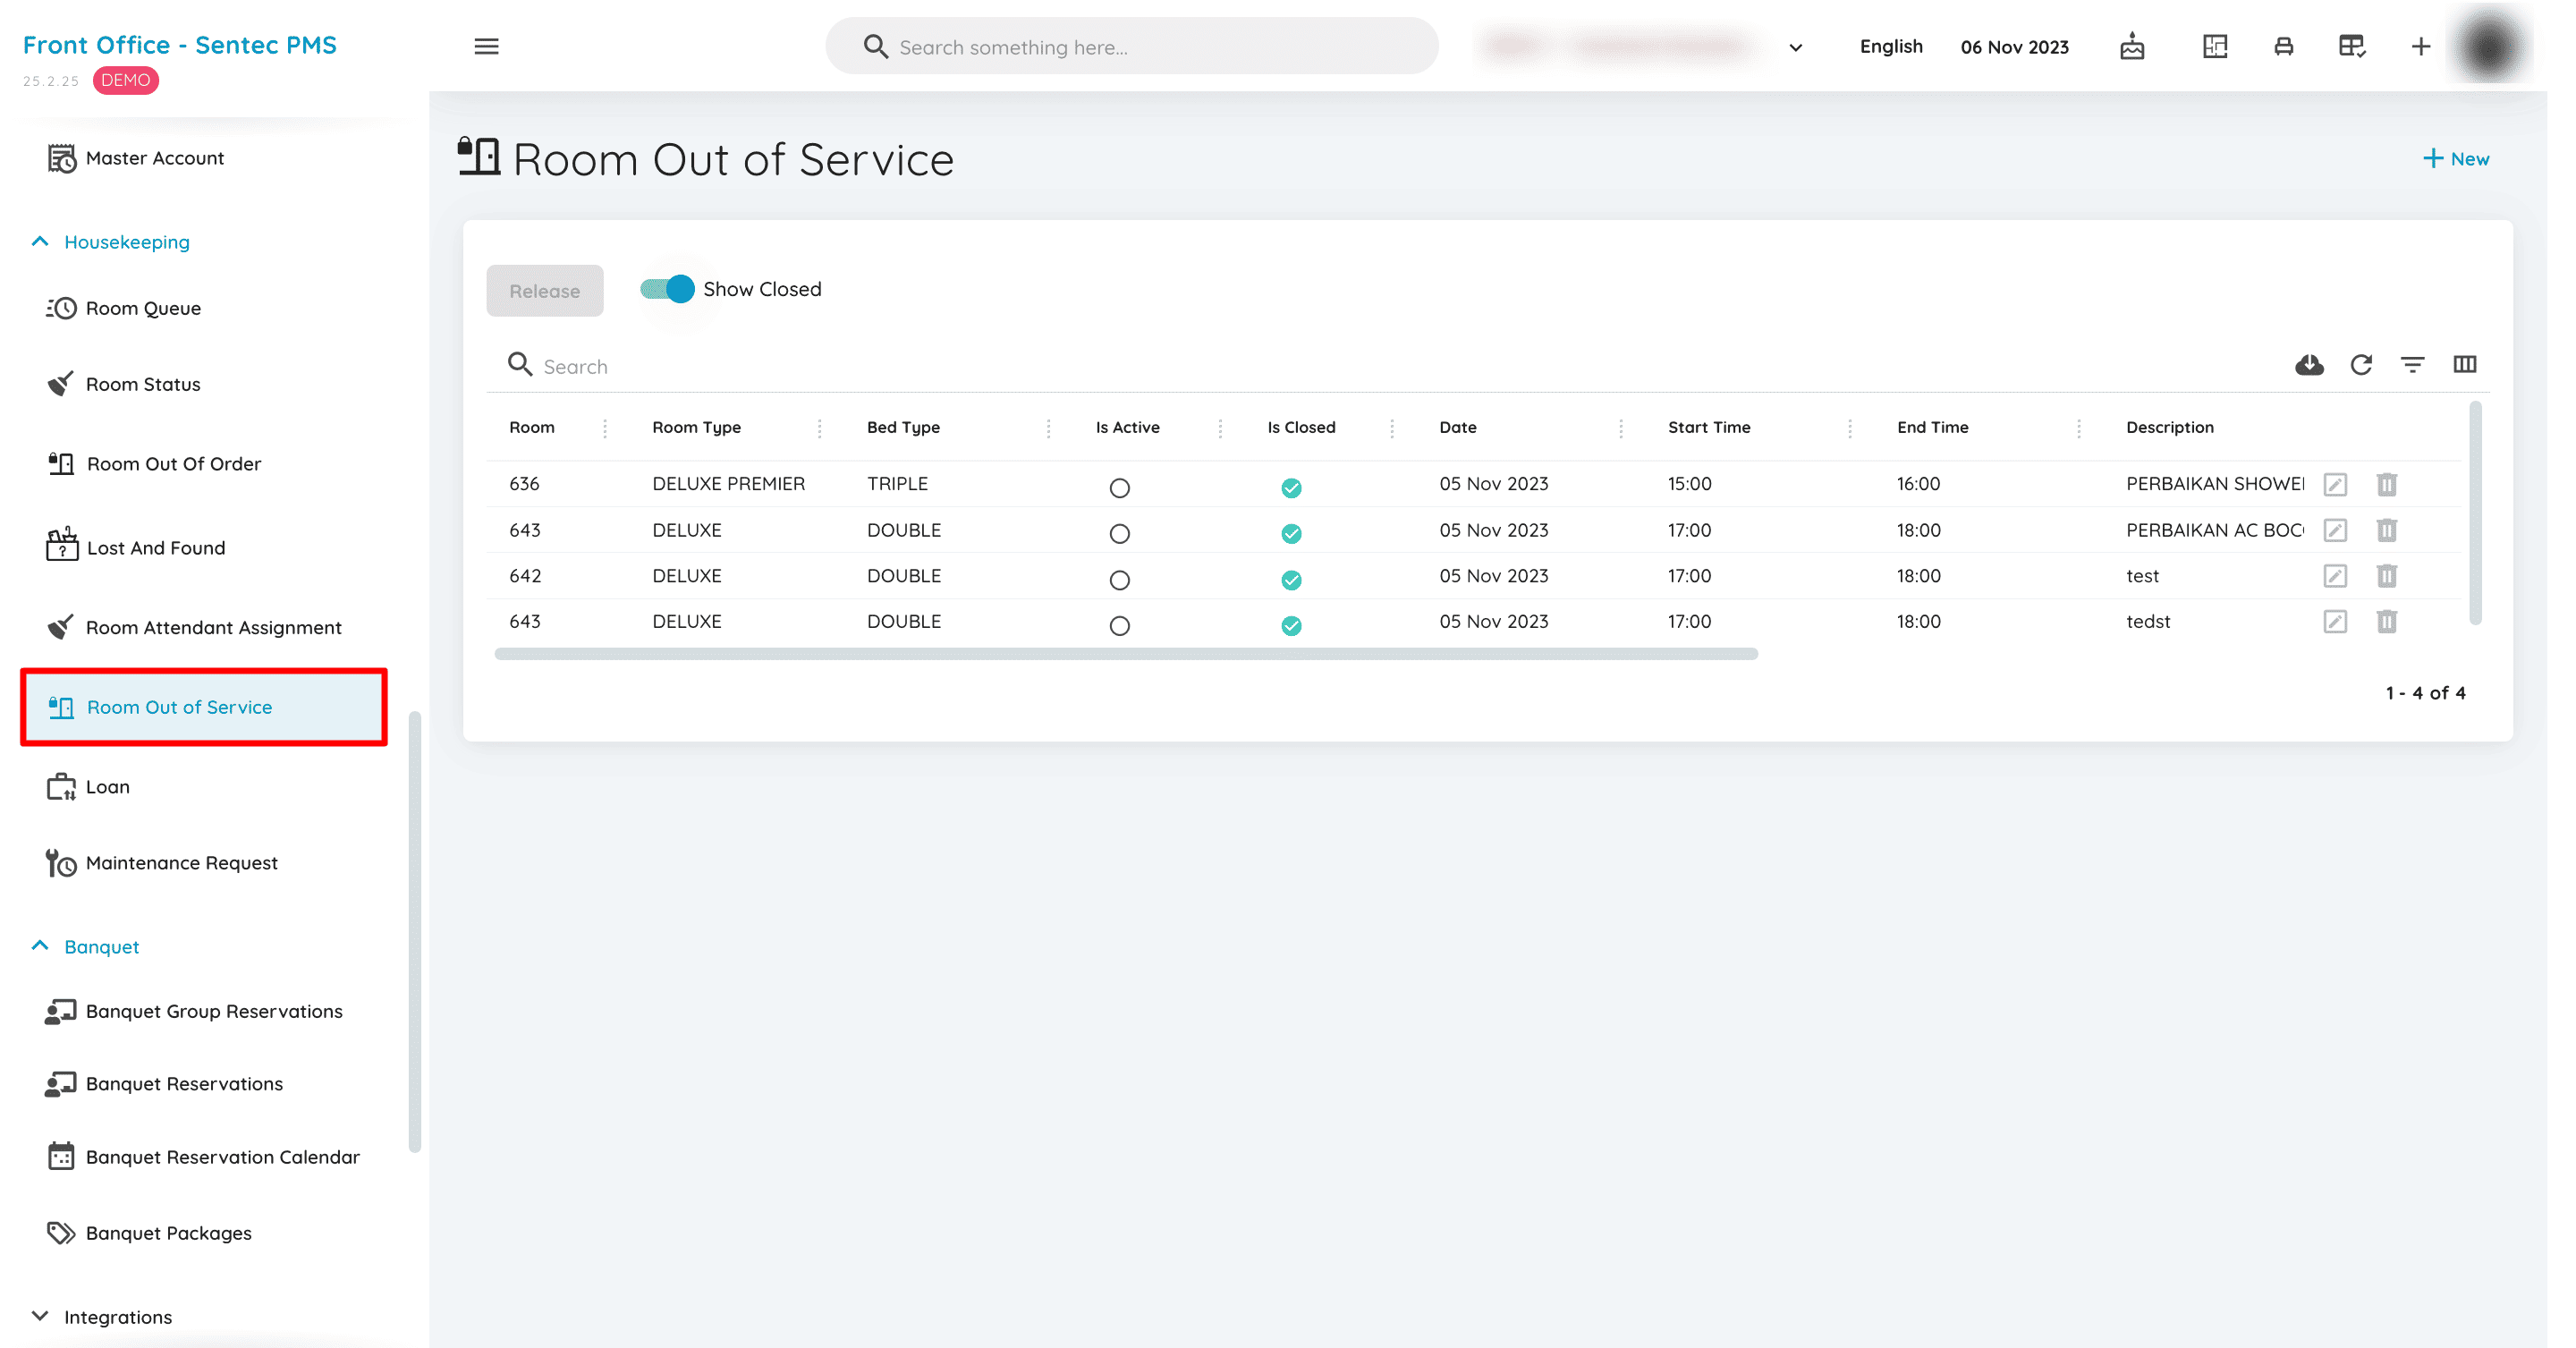This screenshot has height=1348, width=2576.
Task: Delete the PERBAIKAN AC row entry
Action: [x=2386, y=530]
